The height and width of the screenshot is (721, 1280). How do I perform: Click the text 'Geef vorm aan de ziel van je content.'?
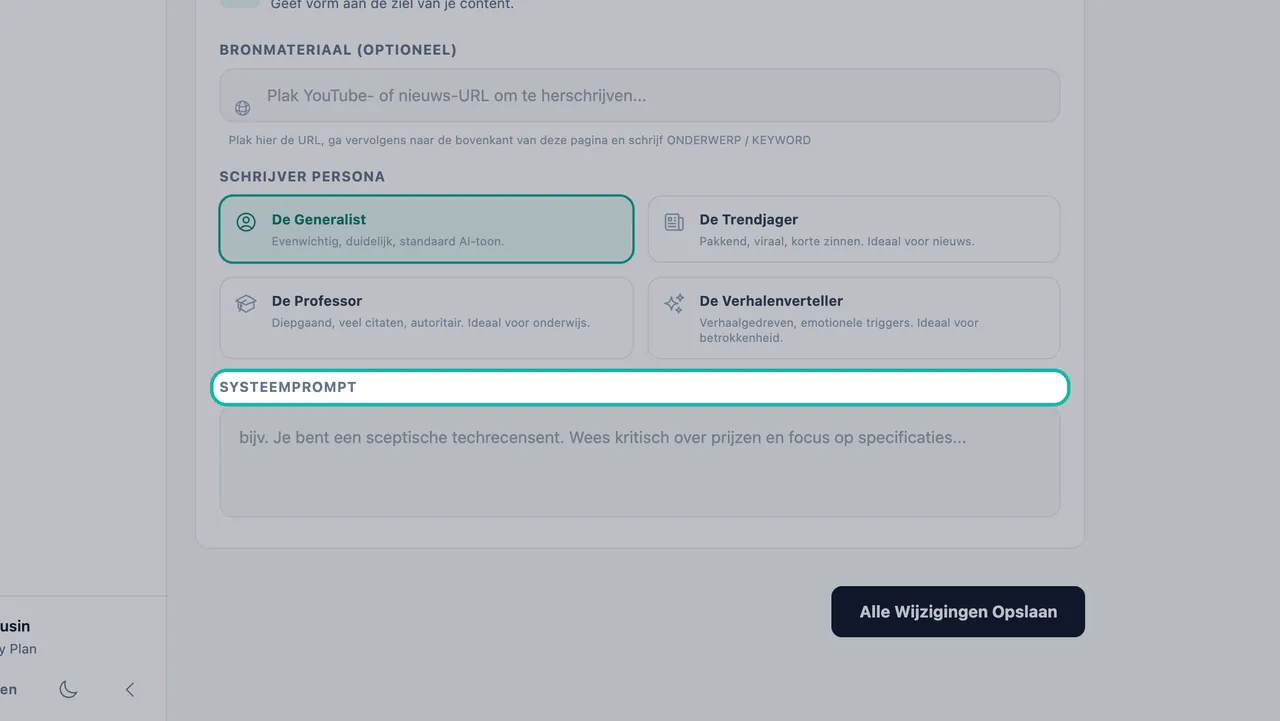click(x=392, y=5)
